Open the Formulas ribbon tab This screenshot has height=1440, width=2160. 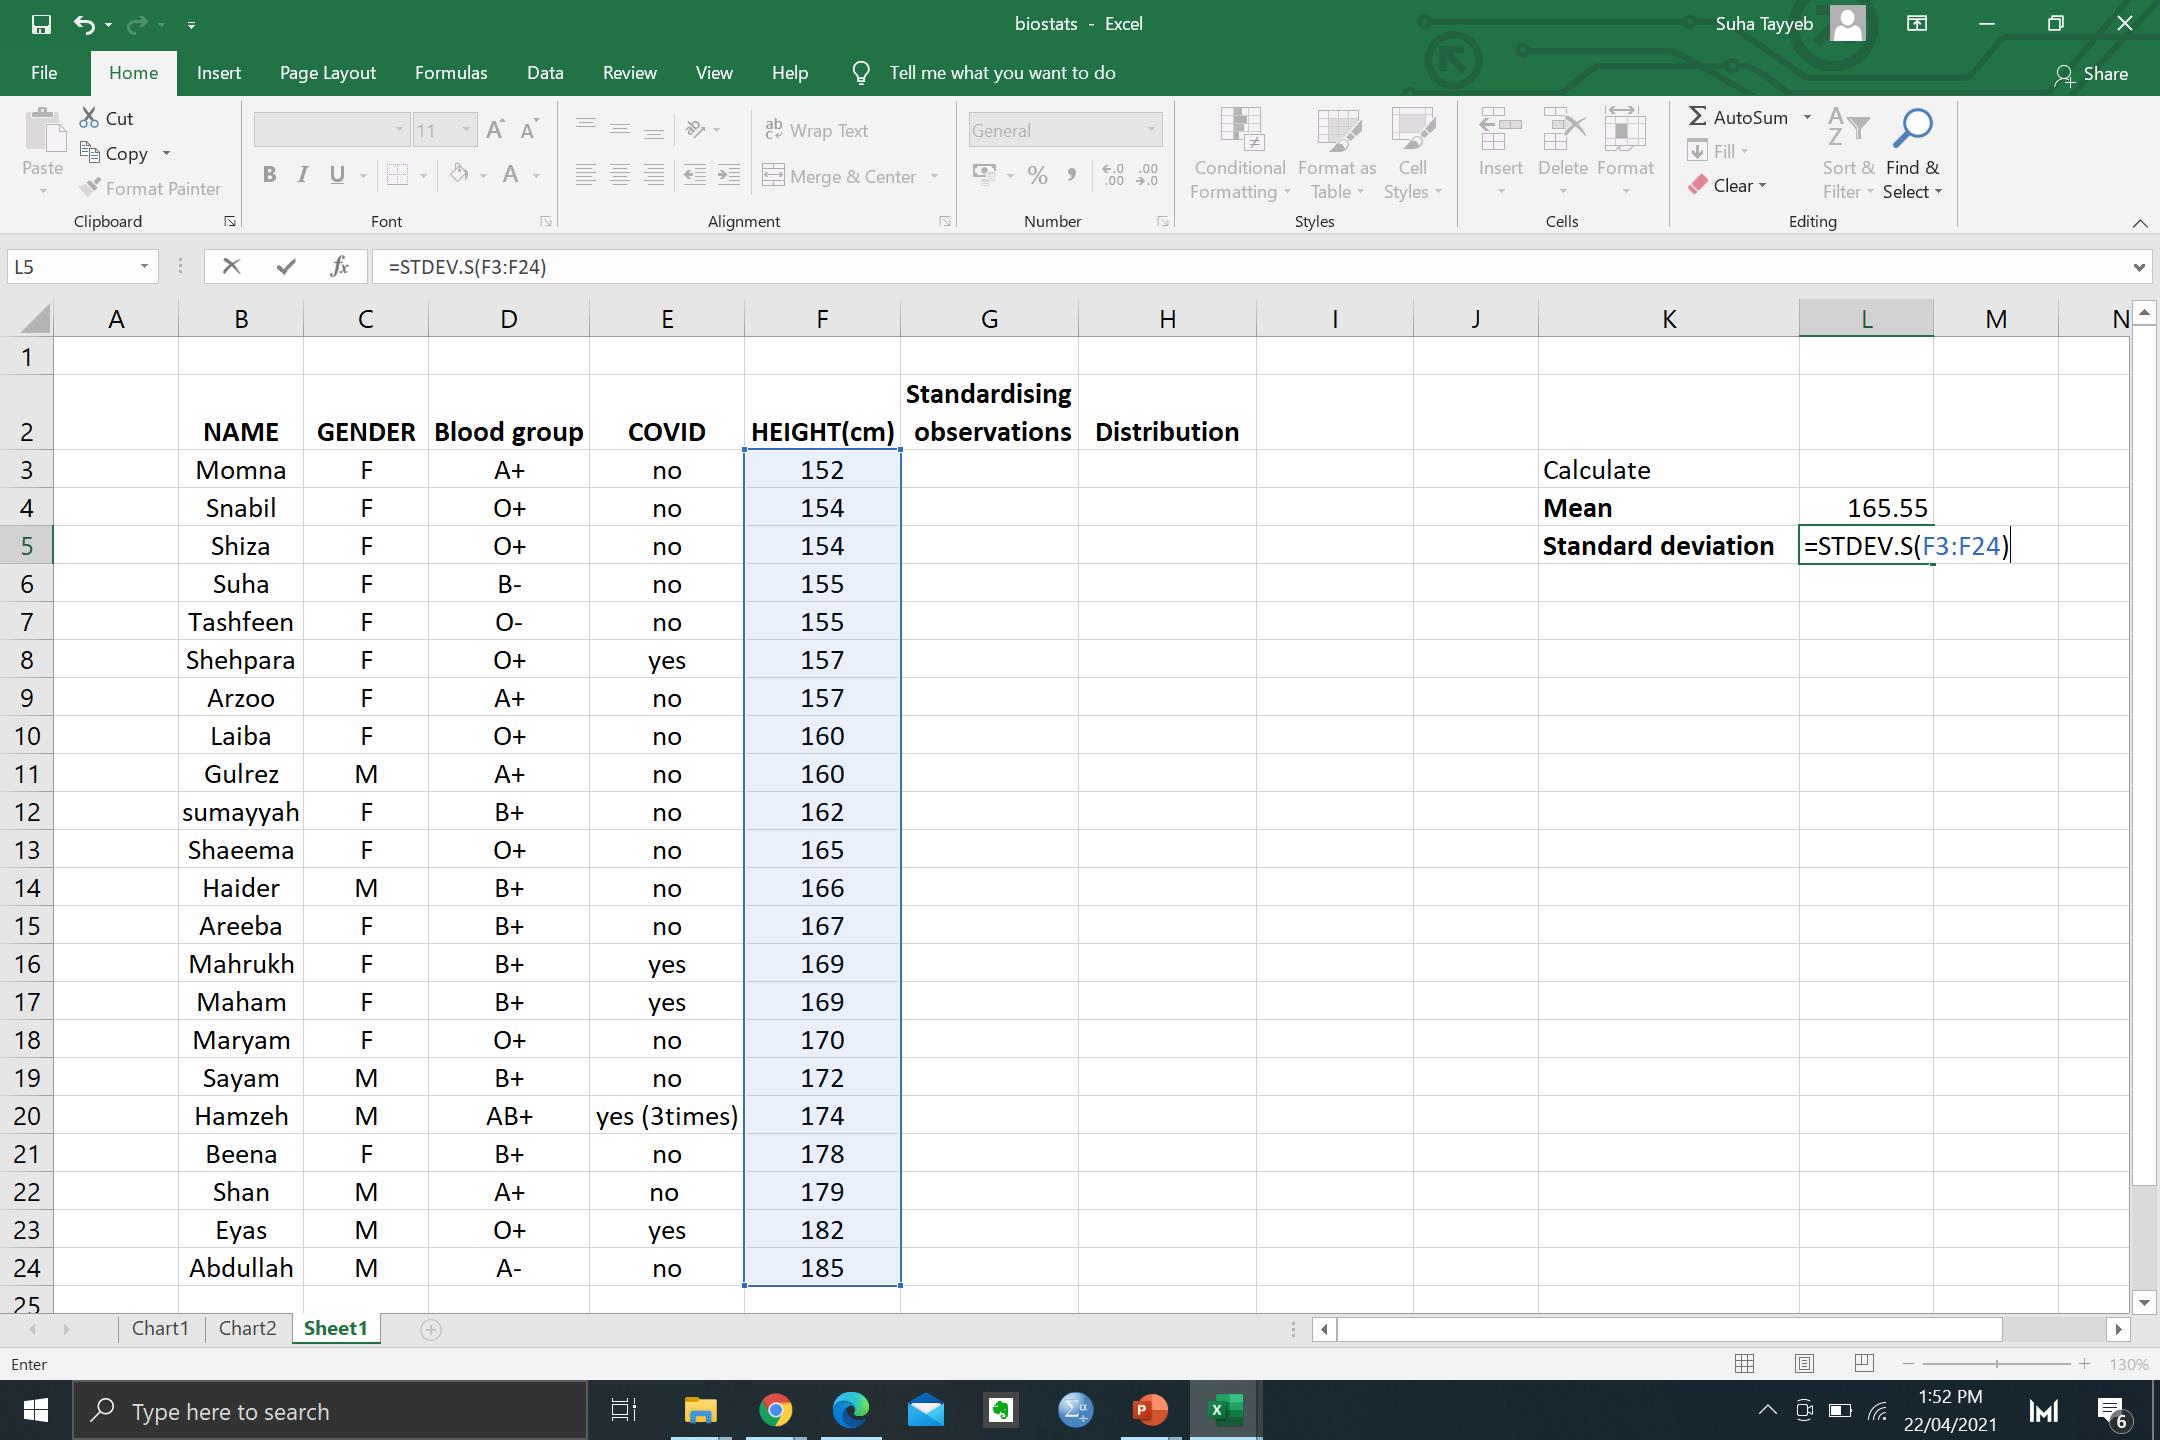(451, 73)
